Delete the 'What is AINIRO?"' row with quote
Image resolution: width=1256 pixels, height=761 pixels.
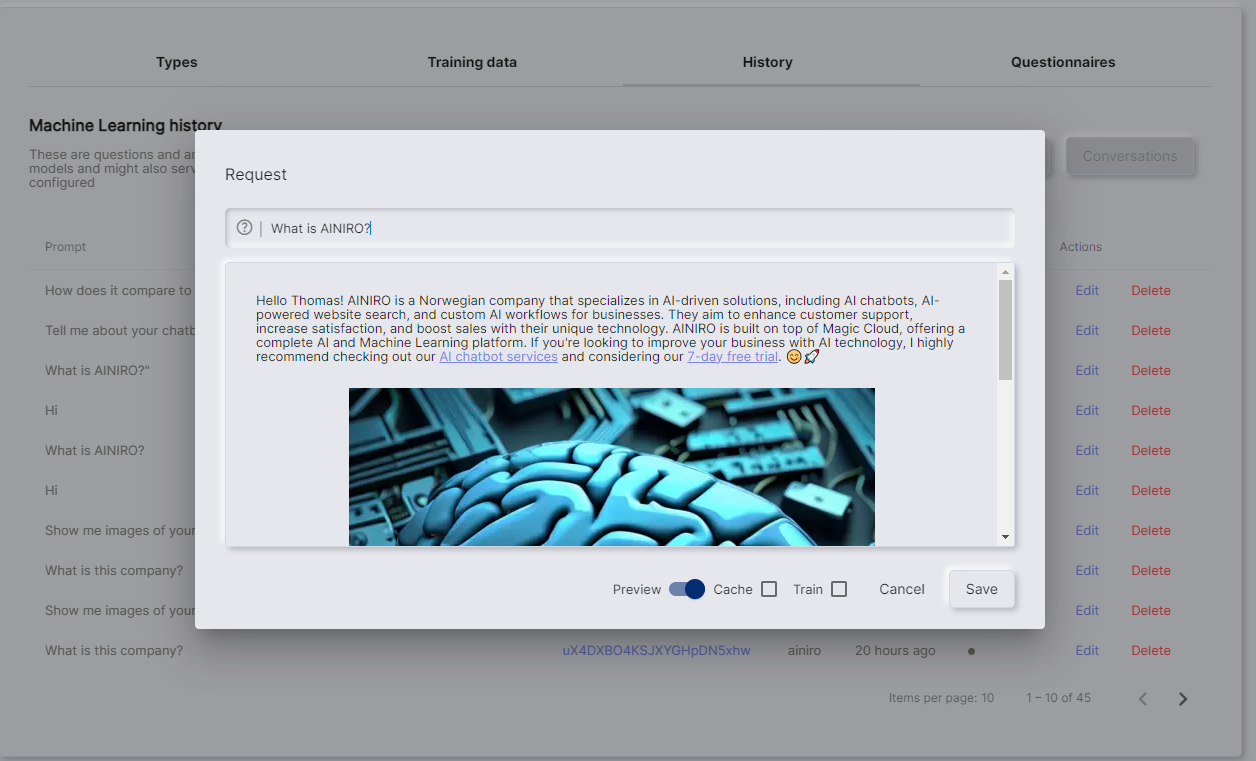[x=1151, y=370]
